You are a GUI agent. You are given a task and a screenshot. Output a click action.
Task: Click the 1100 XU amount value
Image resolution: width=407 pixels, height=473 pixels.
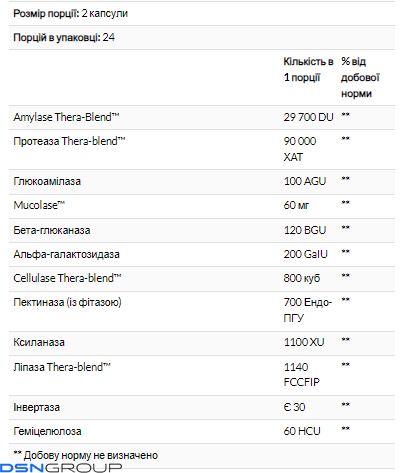click(x=304, y=342)
